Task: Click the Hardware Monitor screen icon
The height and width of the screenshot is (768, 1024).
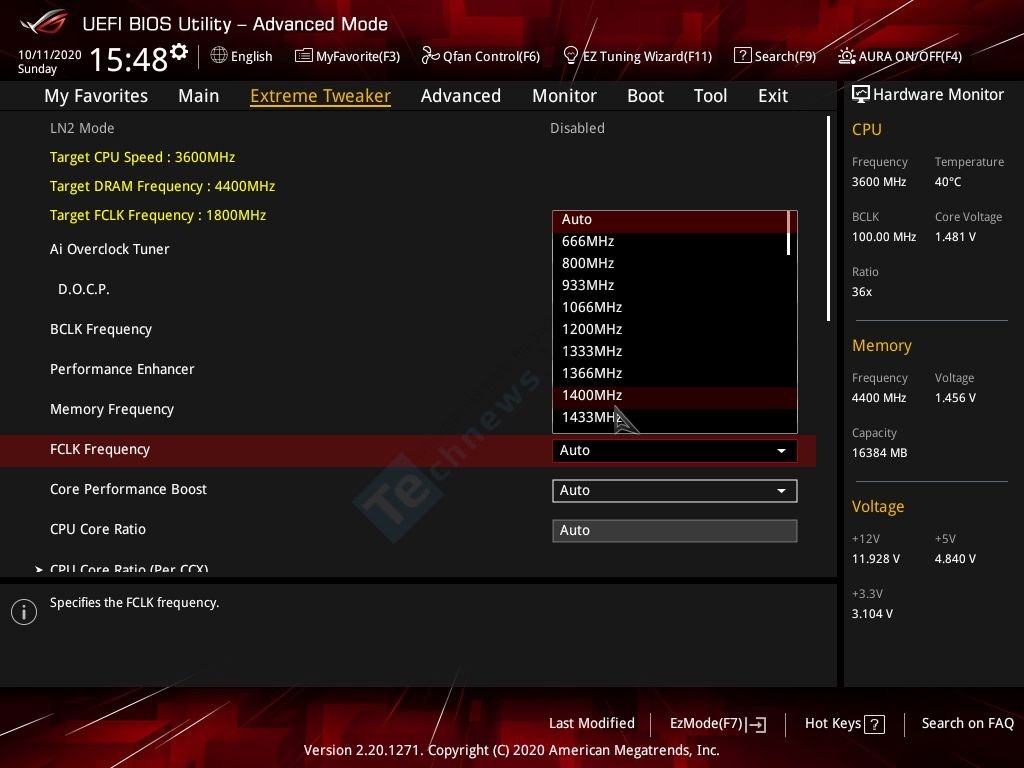Action: pyautogui.click(x=861, y=95)
